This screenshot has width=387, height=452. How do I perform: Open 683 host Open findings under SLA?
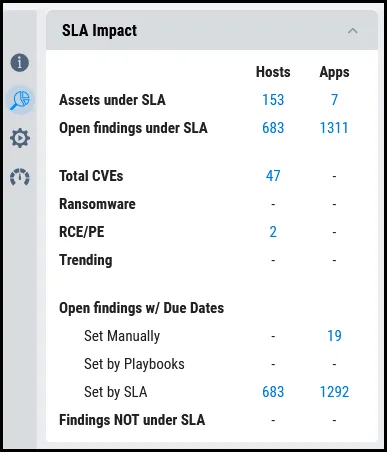pos(273,128)
